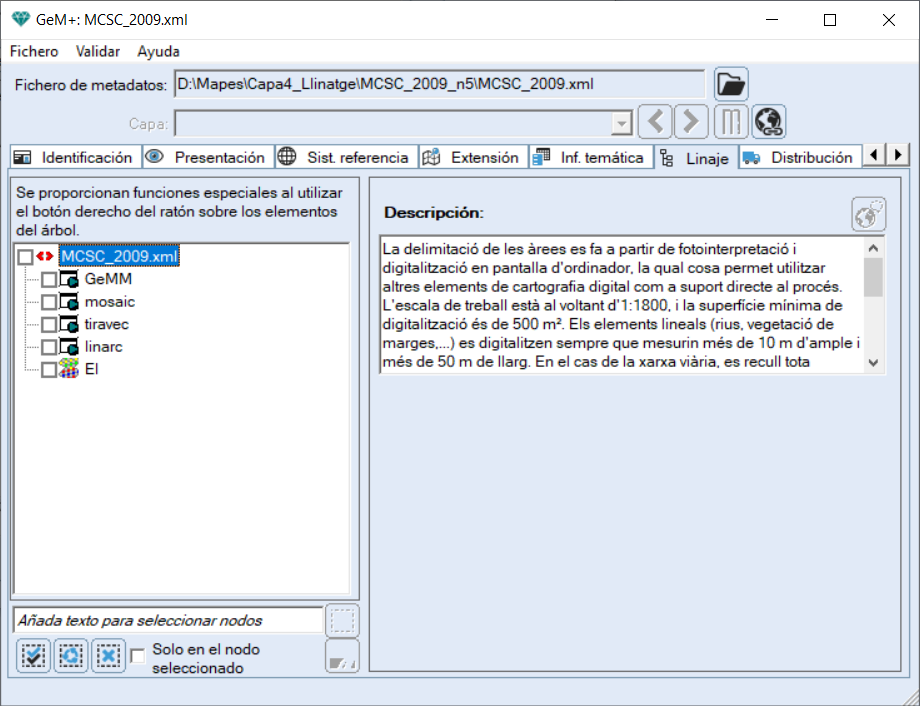Tick the tiravec node checkbox
The width and height of the screenshot is (920, 706).
click(49, 325)
